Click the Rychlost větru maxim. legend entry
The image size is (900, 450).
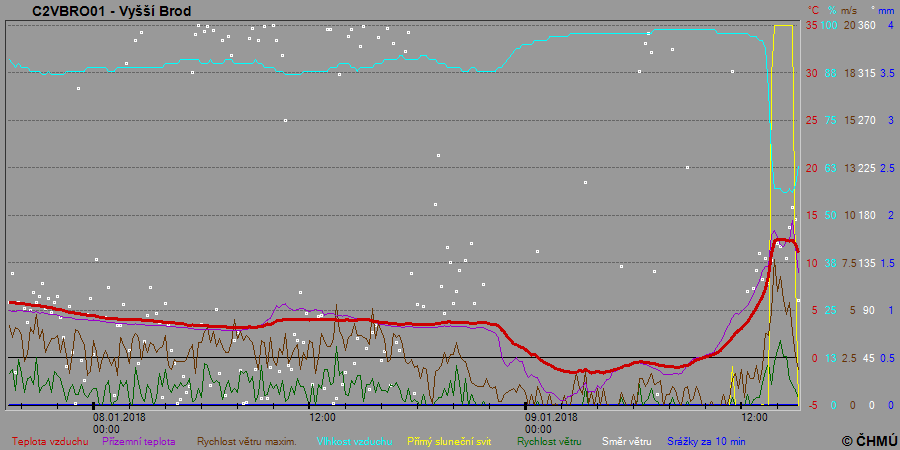point(246,440)
